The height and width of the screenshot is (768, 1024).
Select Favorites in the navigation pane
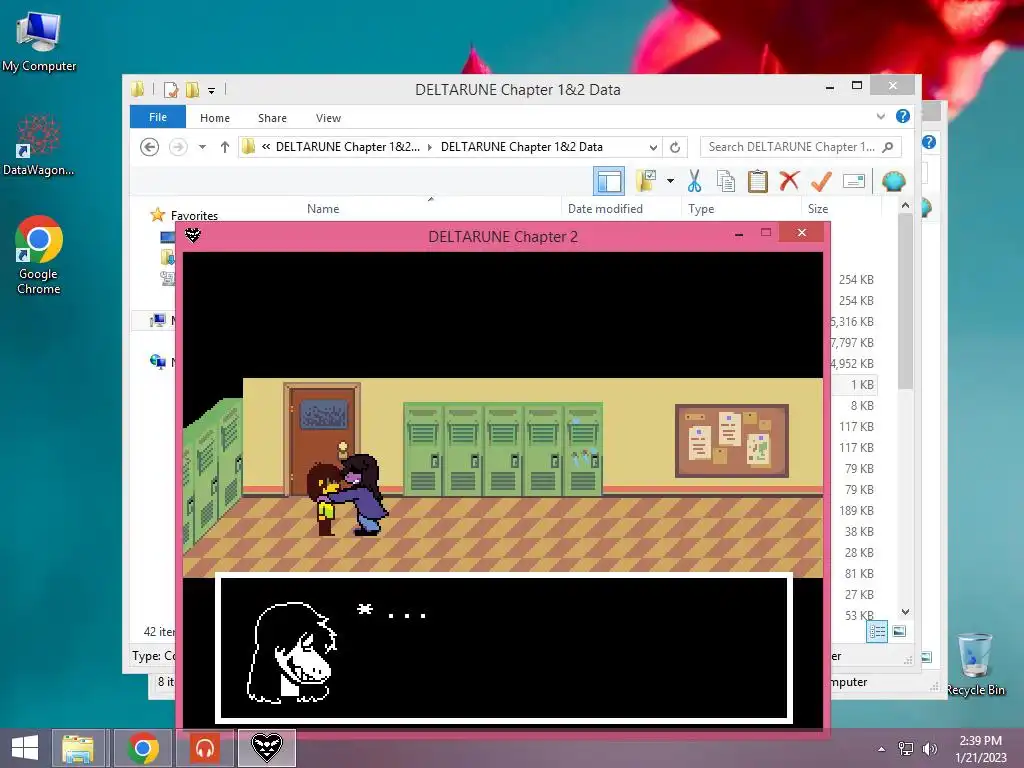194,215
